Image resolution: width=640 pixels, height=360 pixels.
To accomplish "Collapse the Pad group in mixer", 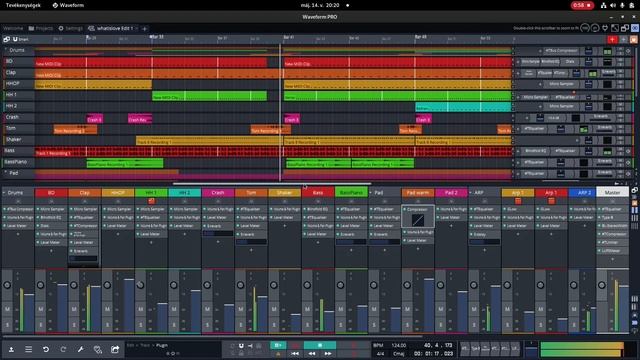I will 371,192.
